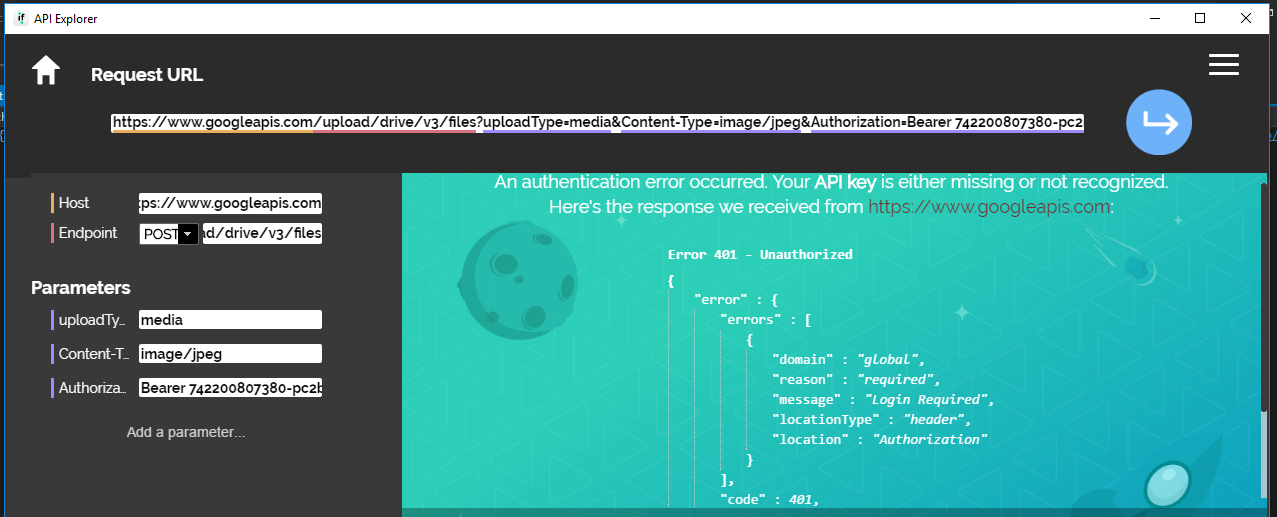This screenshot has height=517, width=1277.
Task: Edit the Request URL field
Action: (598, 123)
